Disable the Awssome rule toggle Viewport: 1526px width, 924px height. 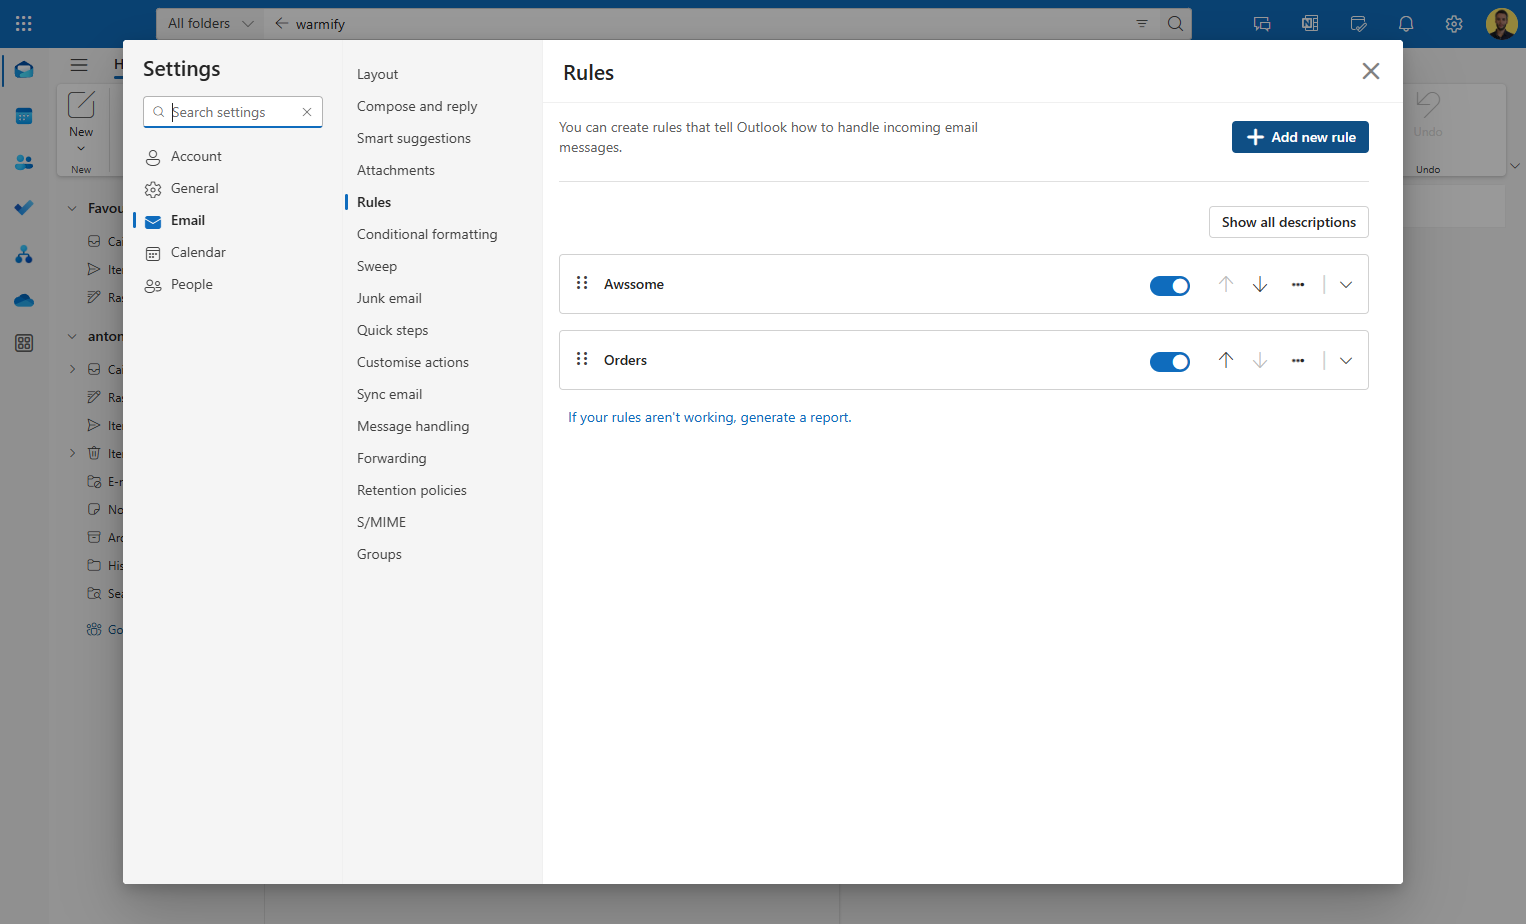[1170, 286]
